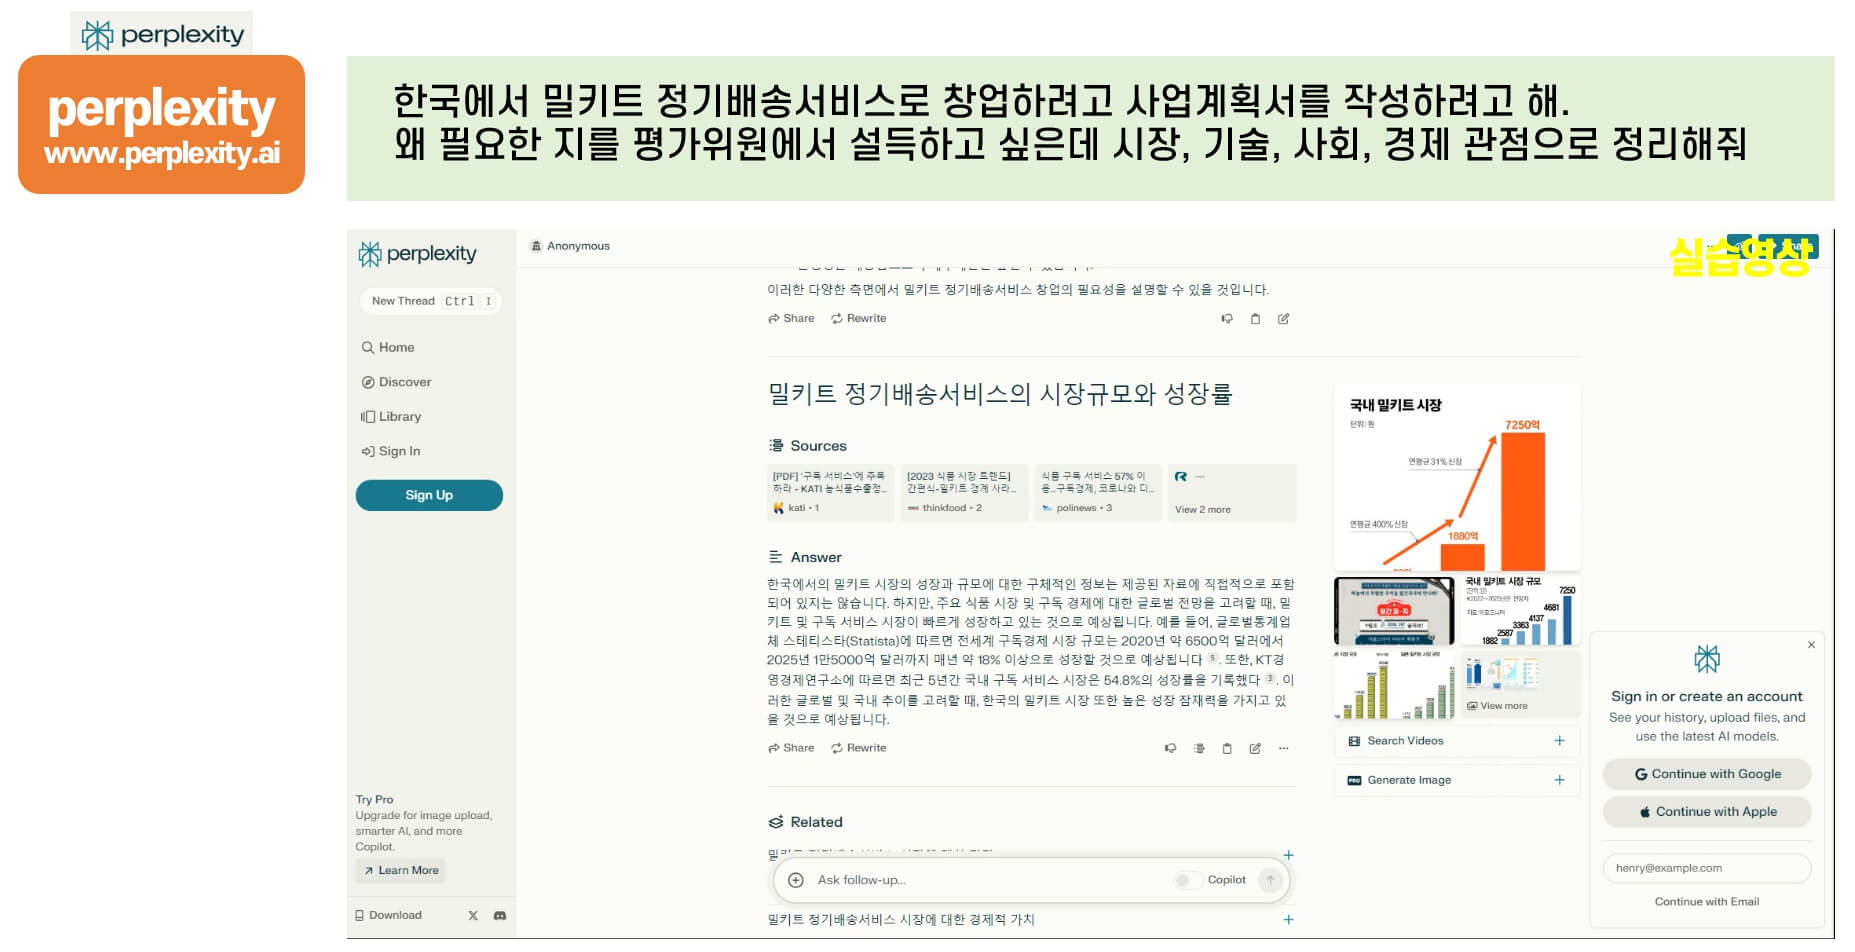Screen dimensions: 1855x952
Task: Open the large 국내 밀키트 시장 chart image
Action: point(1457,477)
